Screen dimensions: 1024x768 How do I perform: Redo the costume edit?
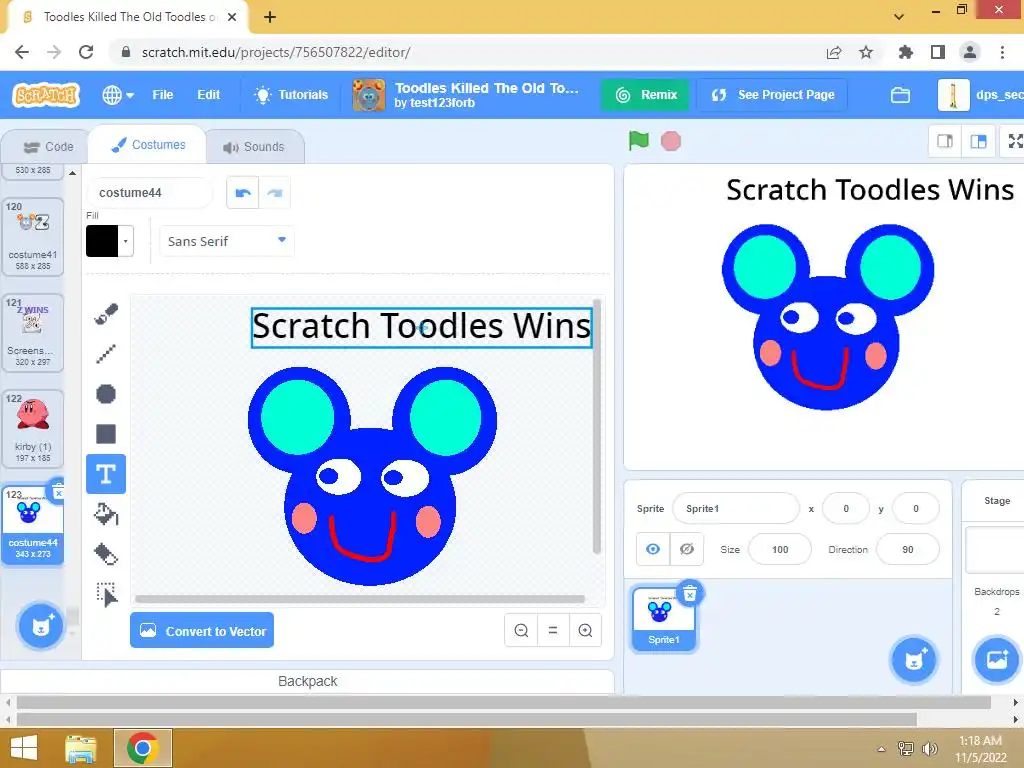[275, 193]
